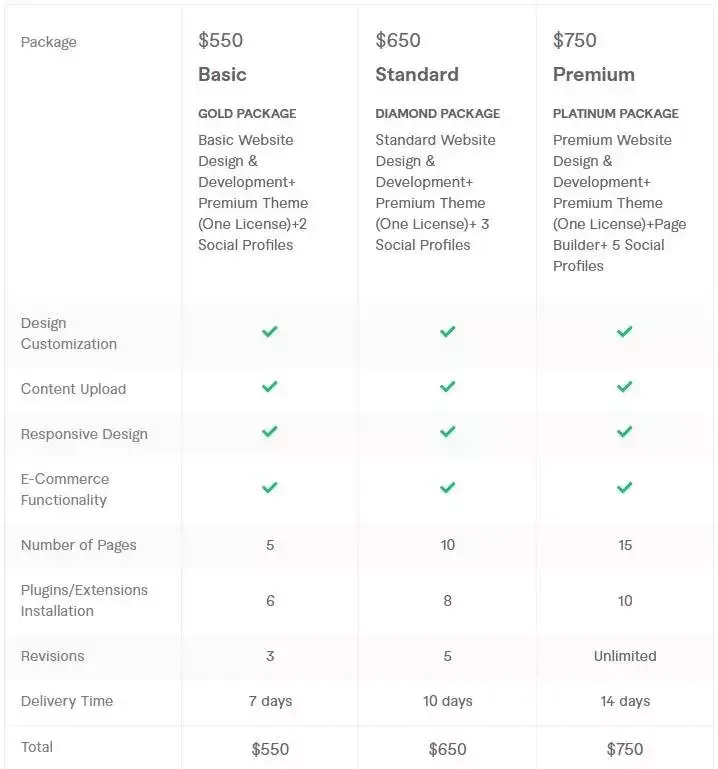718x769 pixels.
Task: Click Premium column Content Upload checkmark
Action: tap(625, 387)
